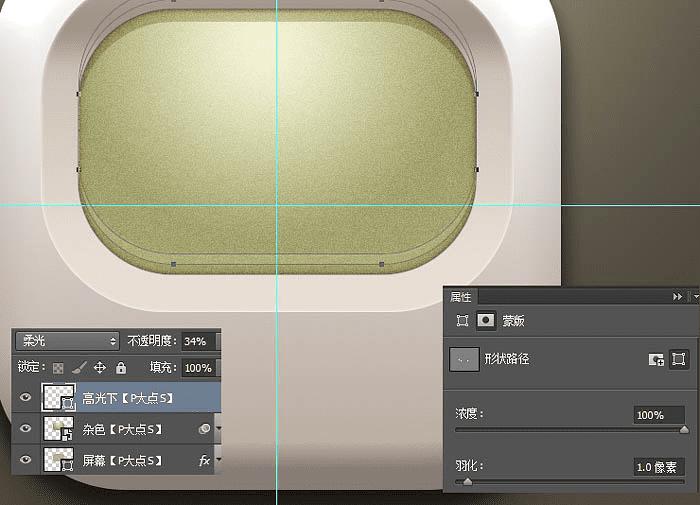The image size is (700, 505).
Task: Select the 杂色【P大点S】 layer name
Action: (123, 429)
